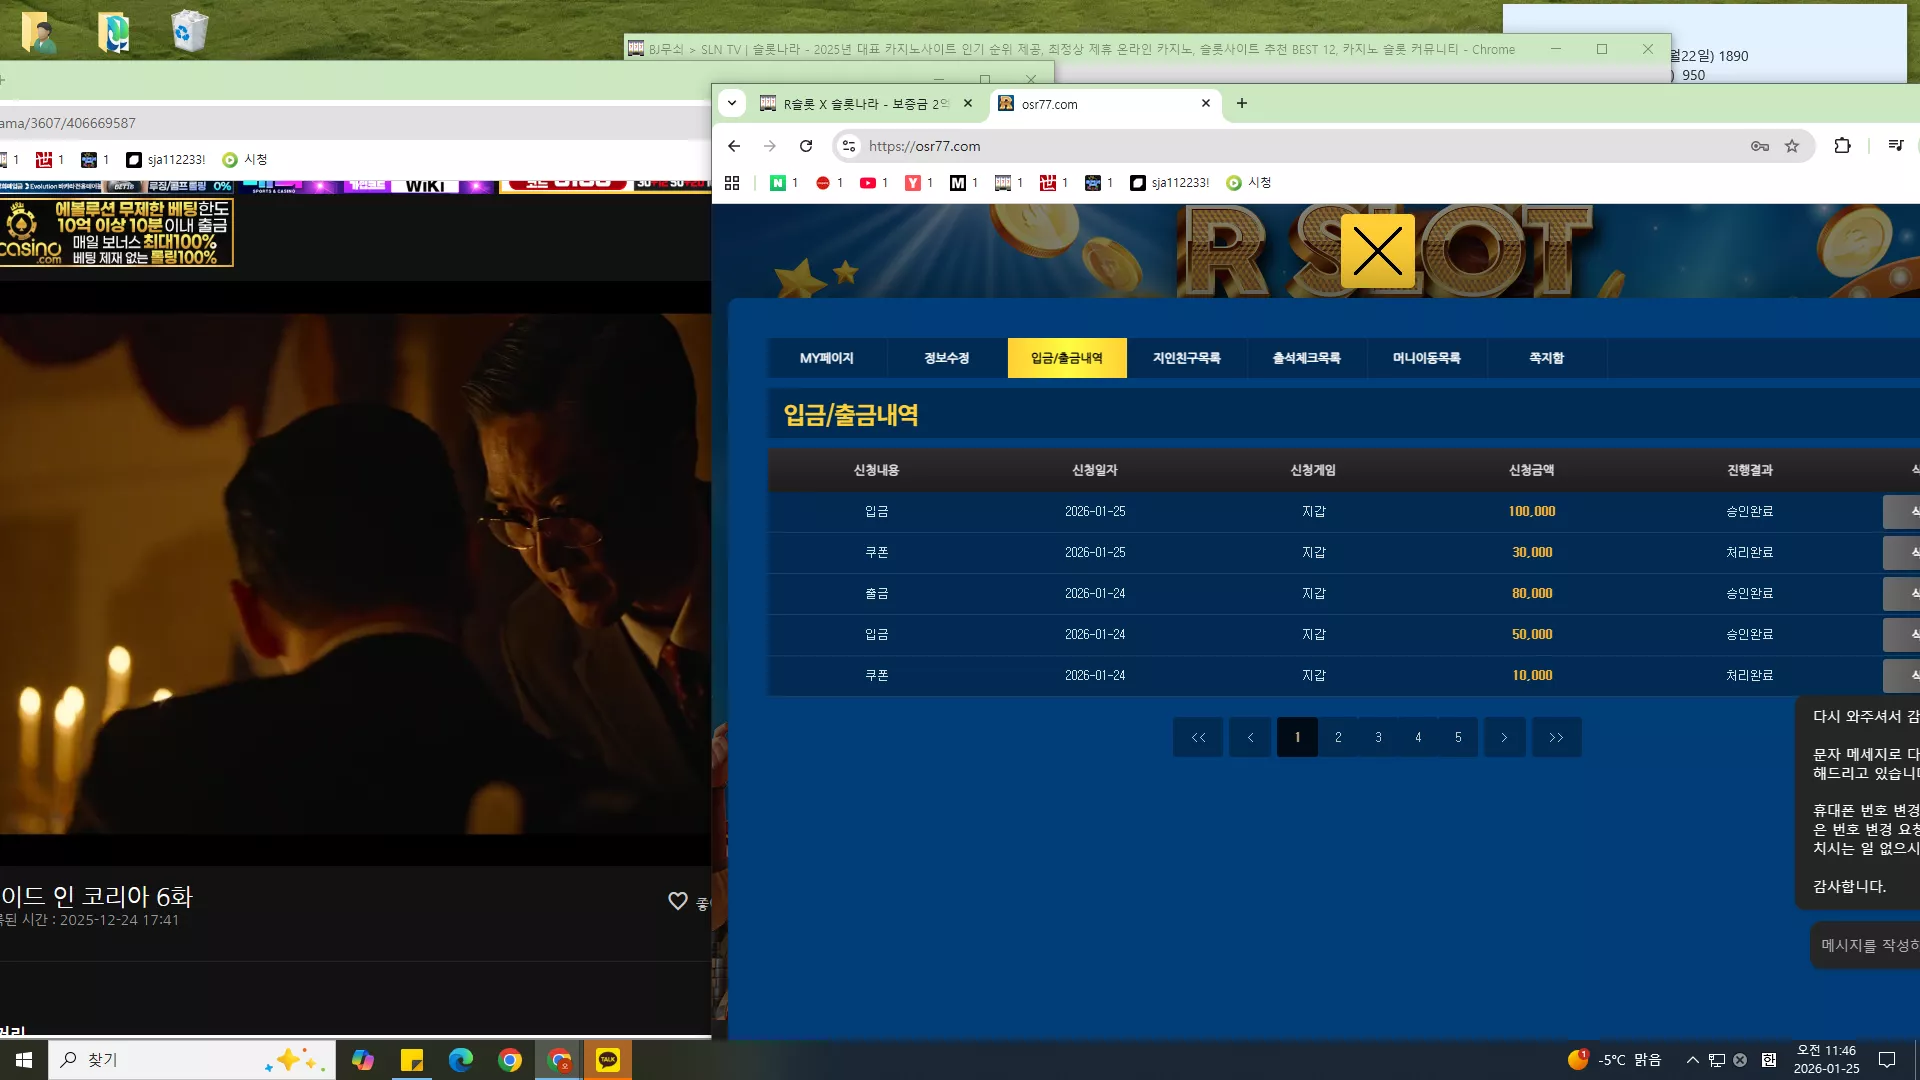
Task: Open the first Google Chrome taskbar icon
Action: [510, 1060]
